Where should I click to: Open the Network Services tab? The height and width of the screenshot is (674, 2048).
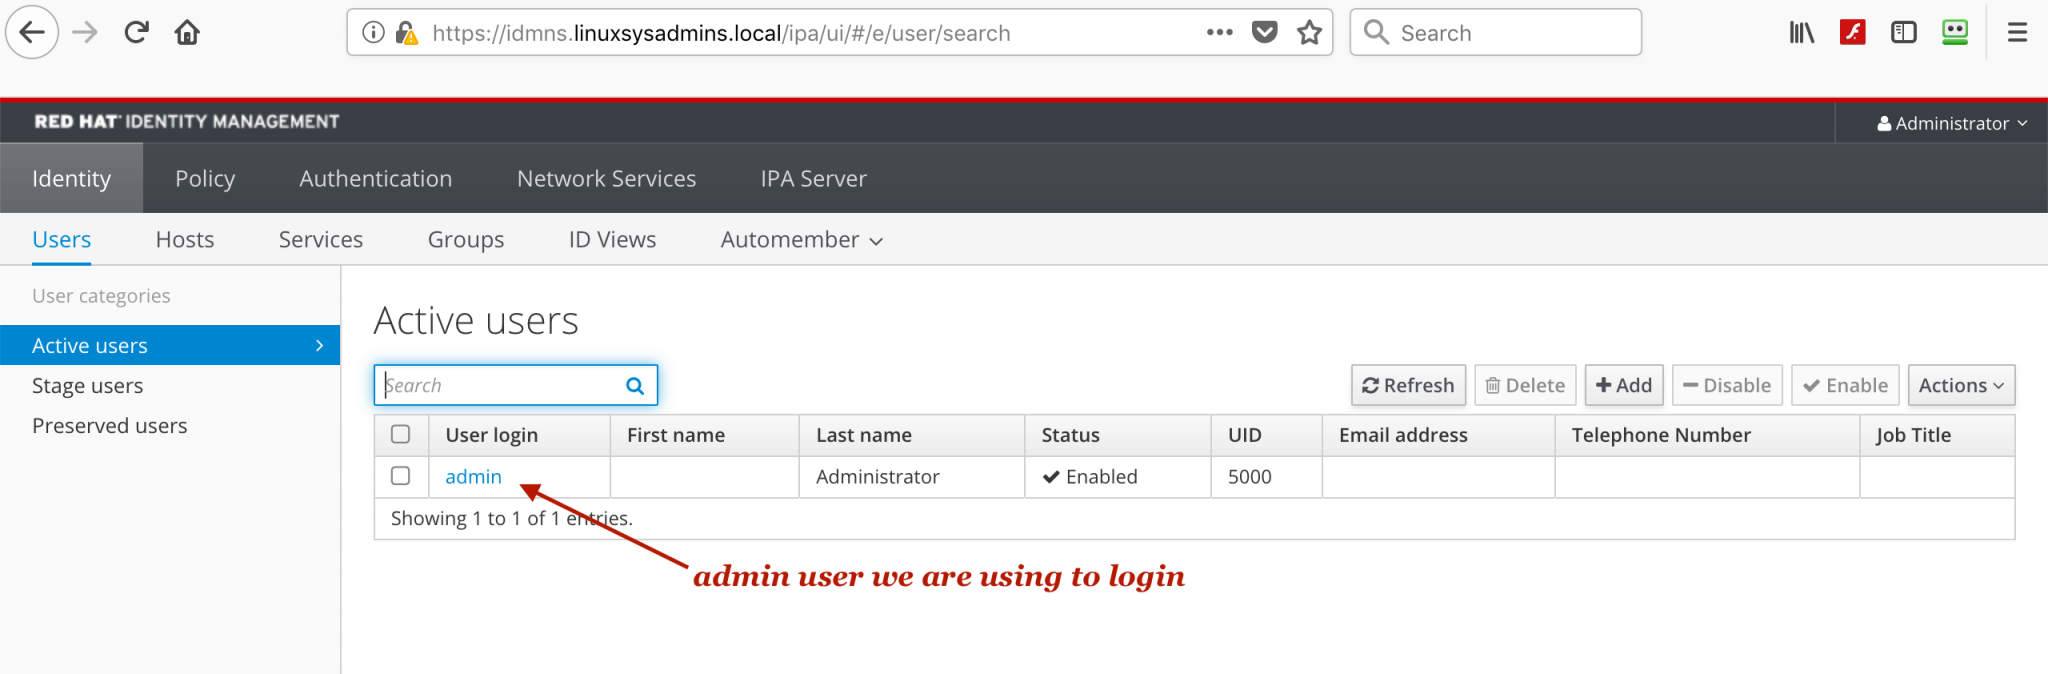tap(606, 178)
